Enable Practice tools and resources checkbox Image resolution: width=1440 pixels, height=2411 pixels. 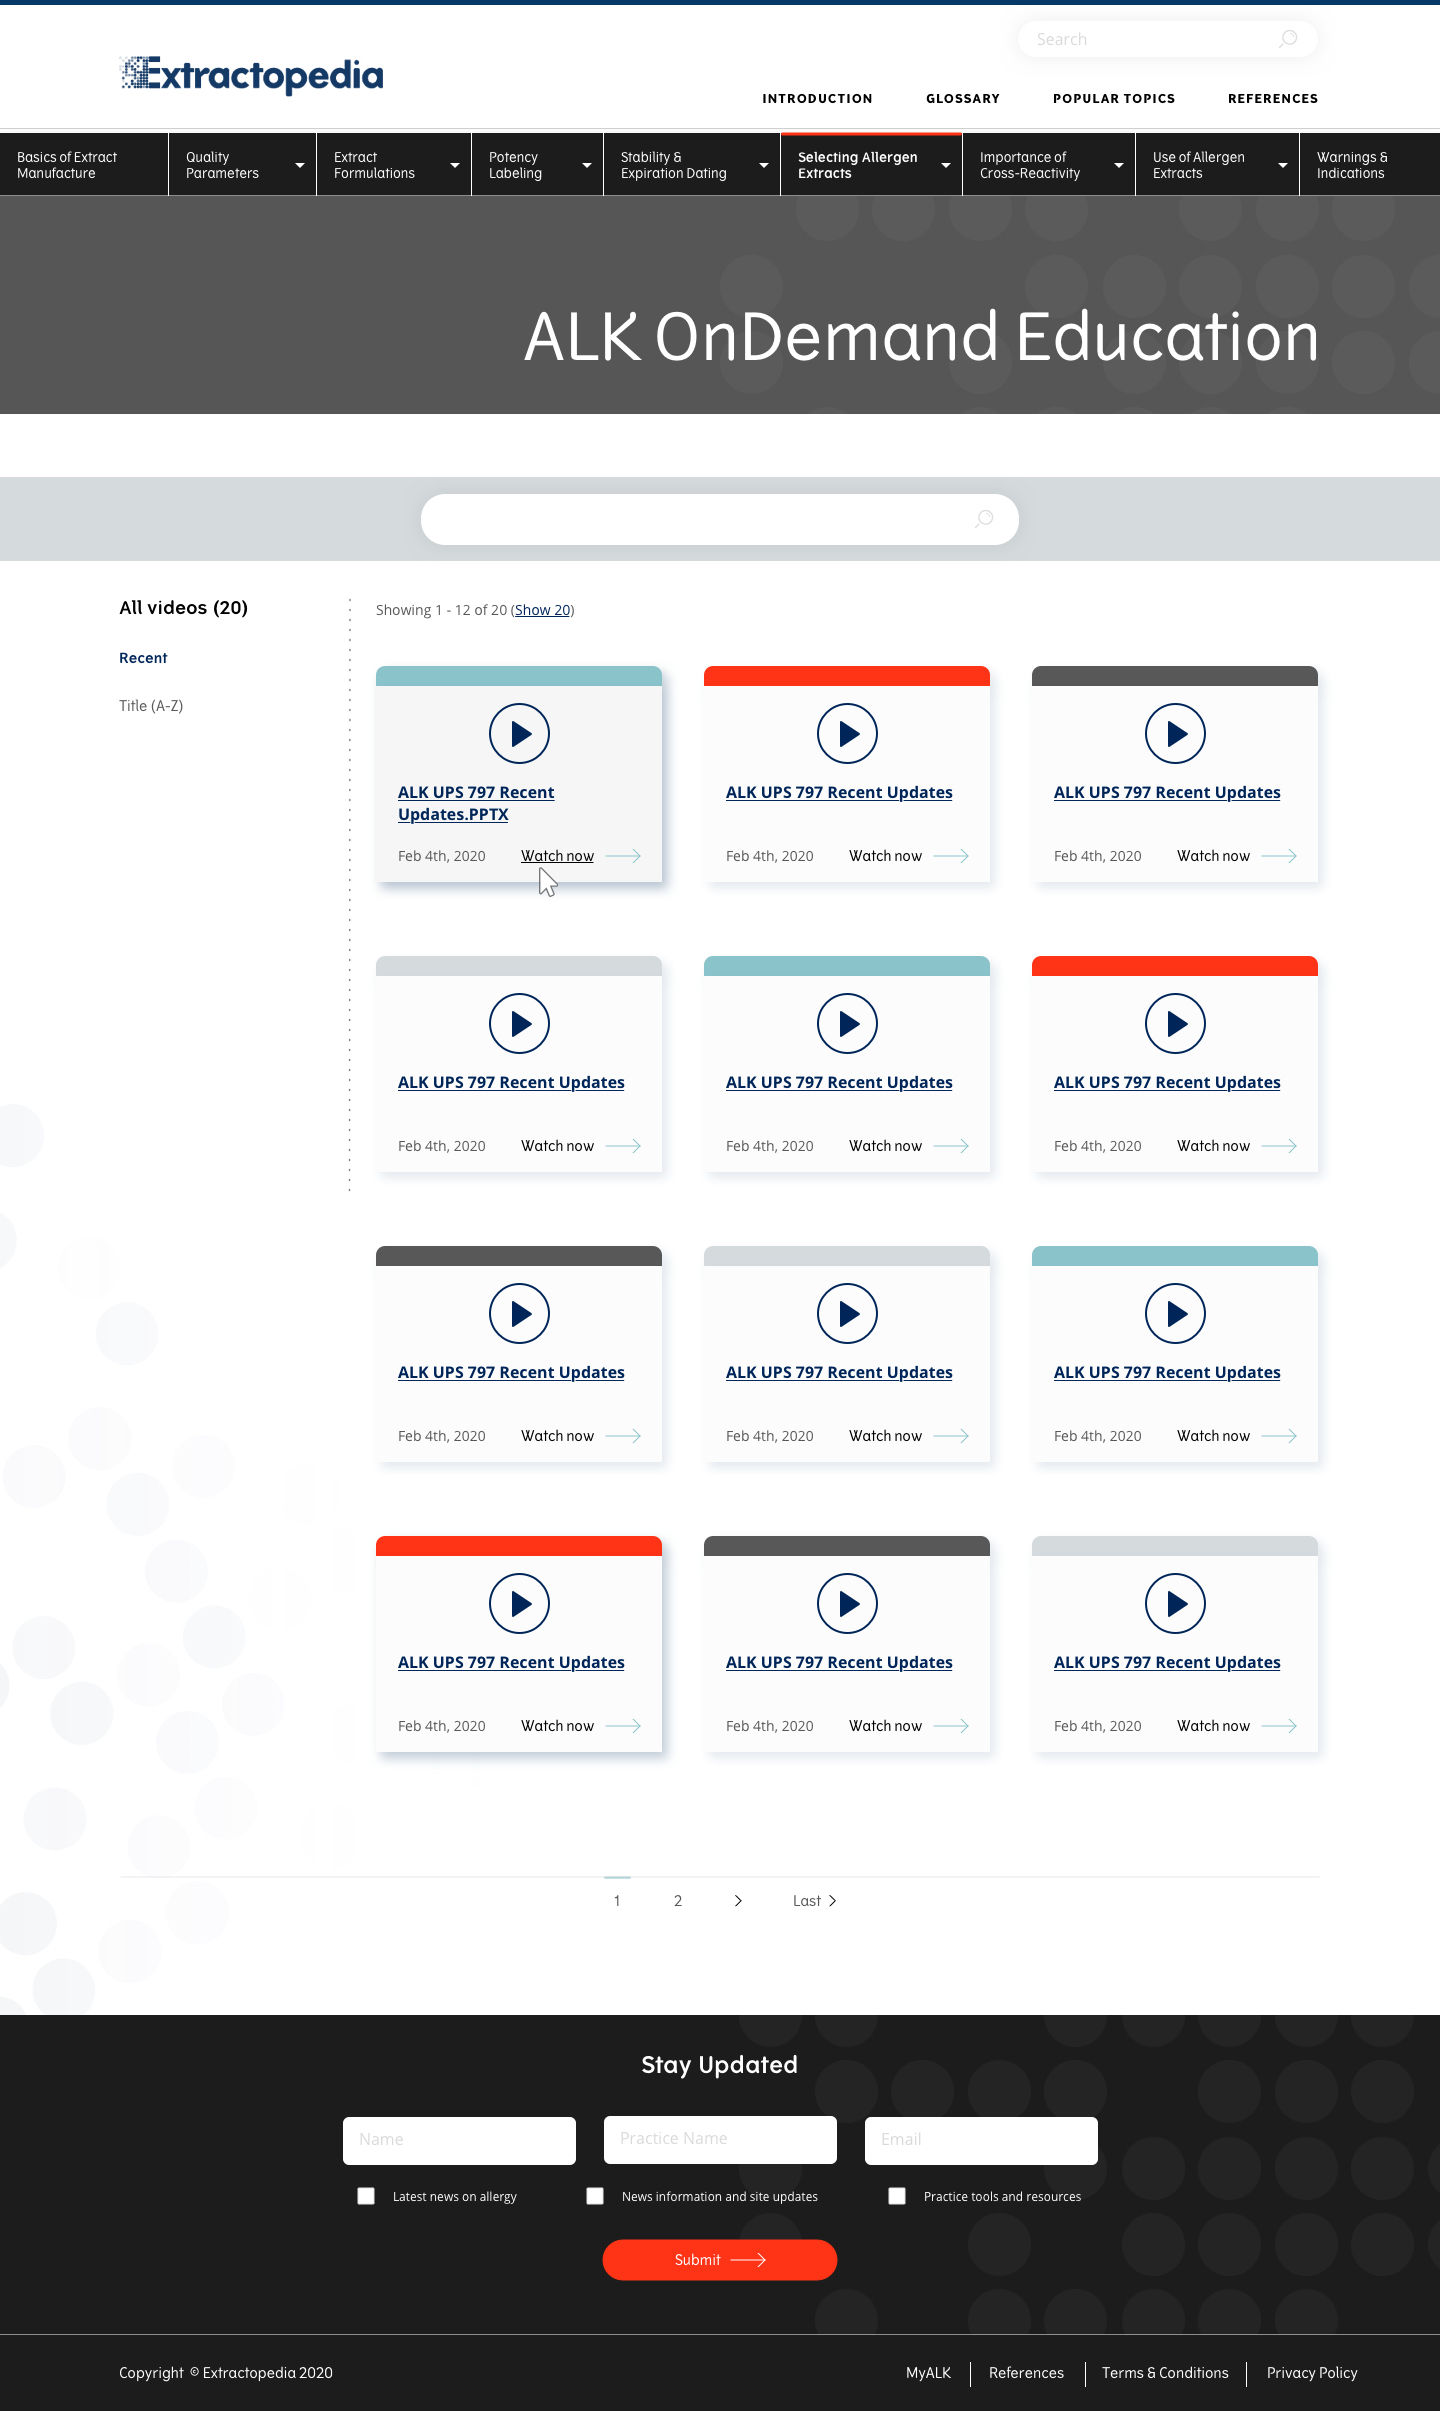[897, 2196]
